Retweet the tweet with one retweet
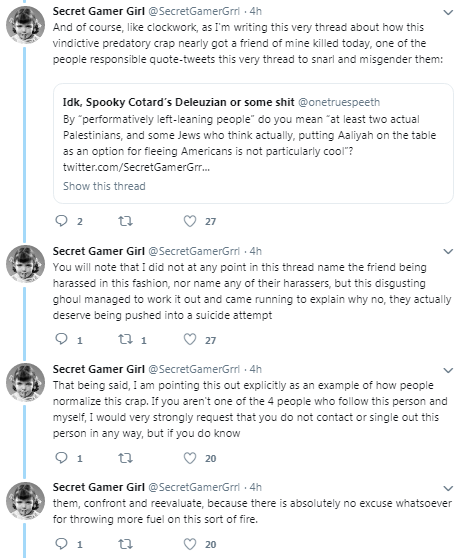 coord(125,339)
